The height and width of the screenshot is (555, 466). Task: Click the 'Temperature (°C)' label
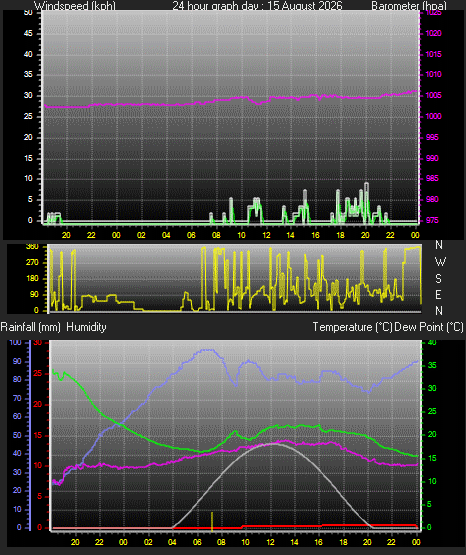coord(352,327)
